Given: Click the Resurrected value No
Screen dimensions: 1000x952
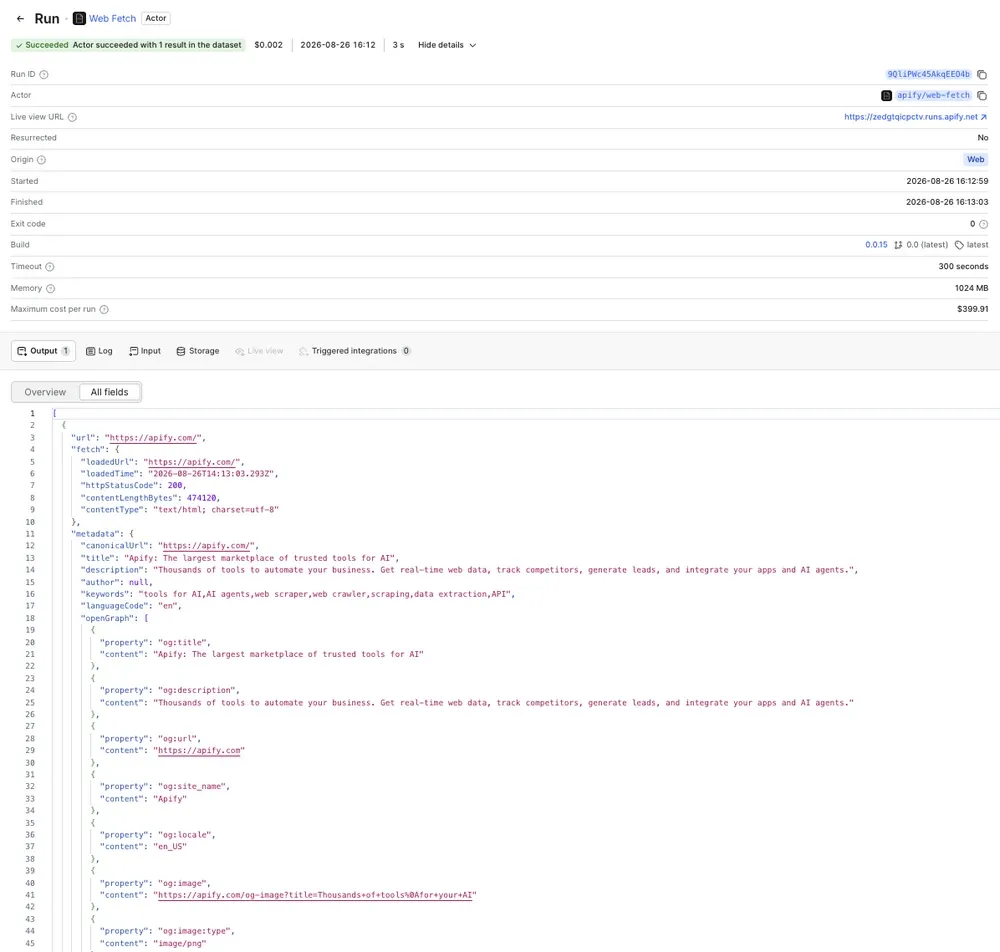Looking at the screenshot, I should [x=983, y=138].
